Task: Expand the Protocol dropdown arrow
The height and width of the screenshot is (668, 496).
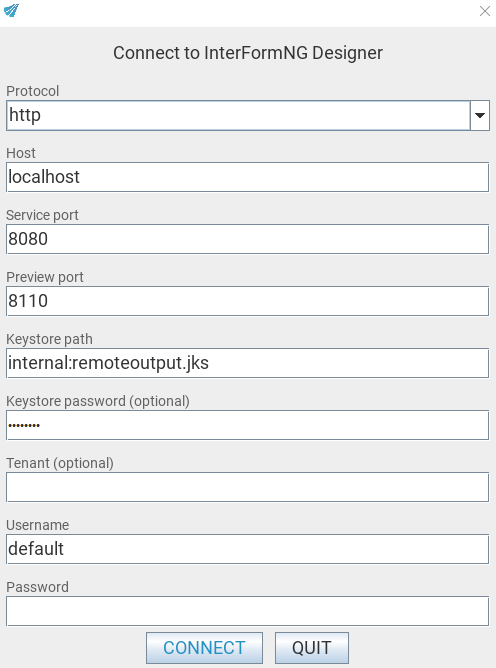Action: [x=480, y=115]
